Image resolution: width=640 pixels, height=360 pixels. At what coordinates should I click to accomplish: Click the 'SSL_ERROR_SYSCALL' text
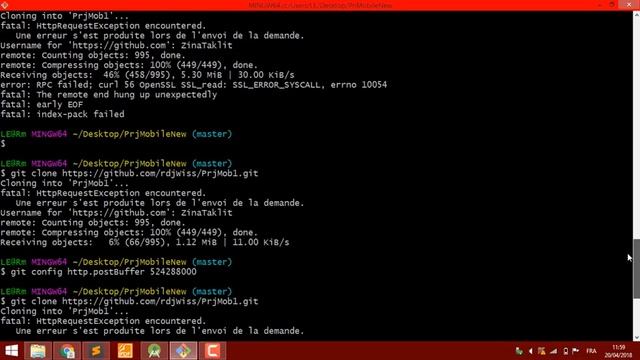pyautogui.click(x=276, y=85)
